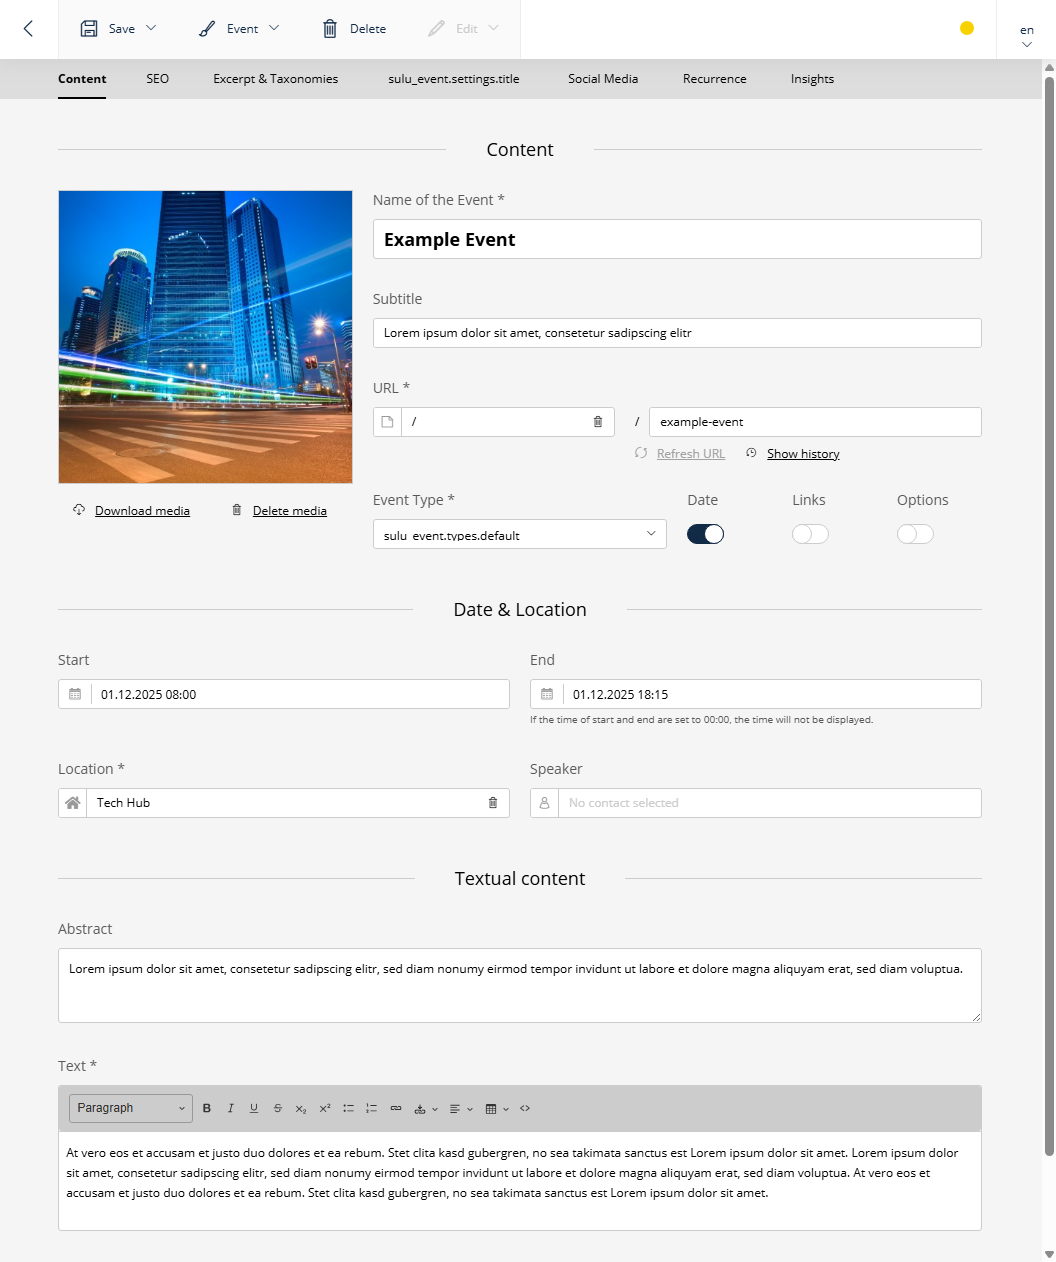Switch to Excerpt & Taxonomies tab
The width and height of the screenshot is (1056, 1262).
[x=276, y=79]
